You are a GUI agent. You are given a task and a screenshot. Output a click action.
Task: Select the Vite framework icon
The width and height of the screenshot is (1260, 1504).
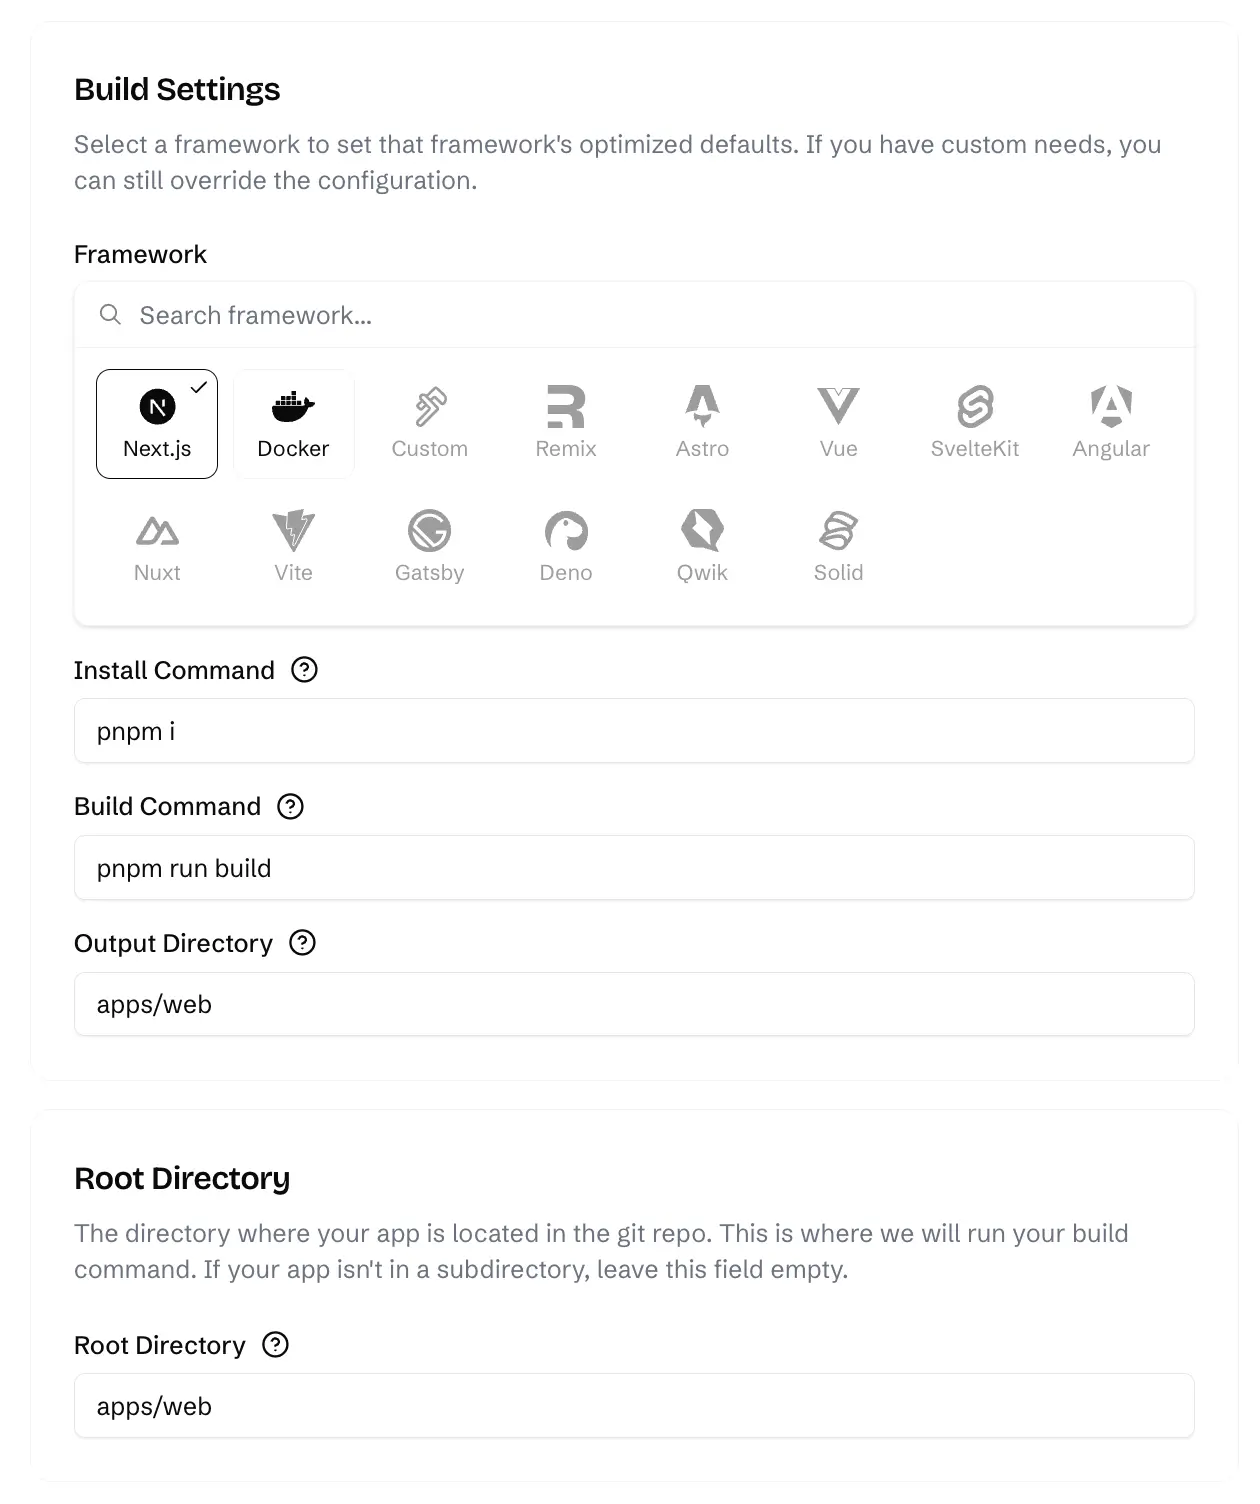(293, 531)
